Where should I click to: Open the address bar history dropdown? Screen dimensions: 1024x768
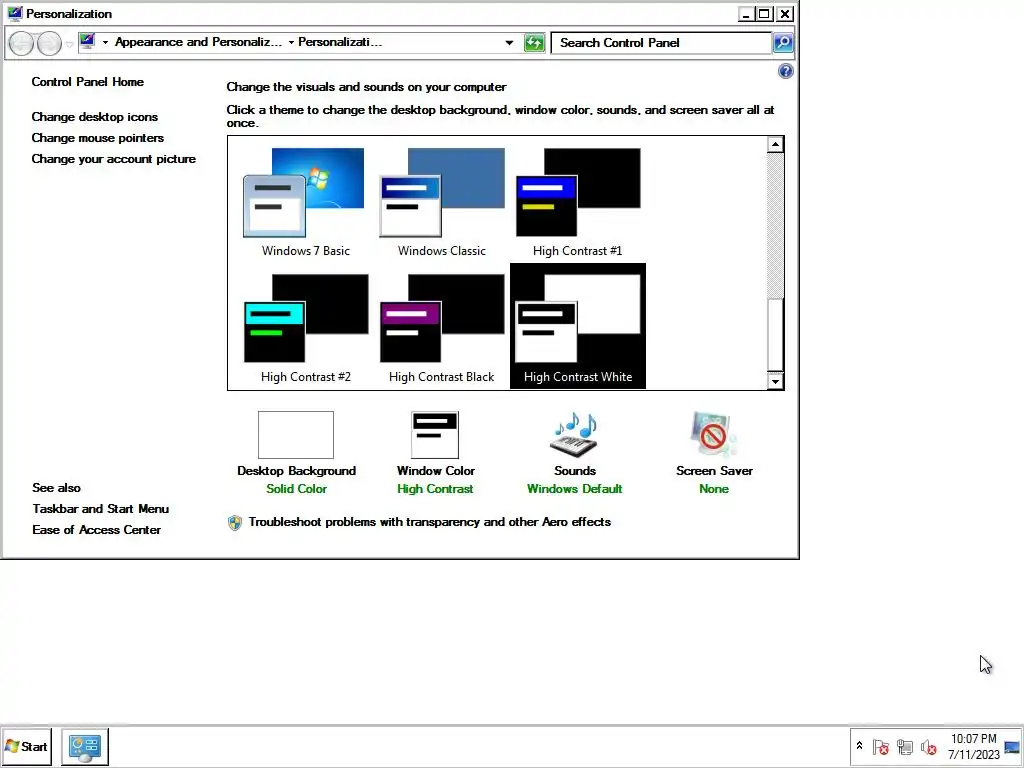pyautogui.click(x=509, y=43)
